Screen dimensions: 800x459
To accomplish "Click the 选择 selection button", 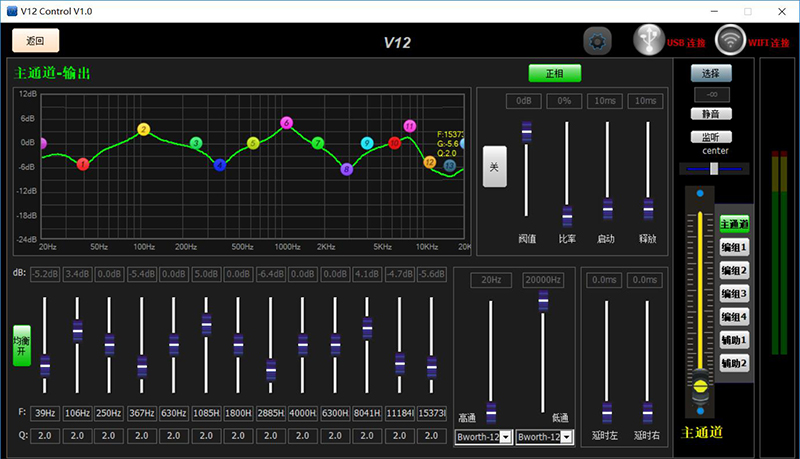I will pyautogui.click(x=710, y=73).
